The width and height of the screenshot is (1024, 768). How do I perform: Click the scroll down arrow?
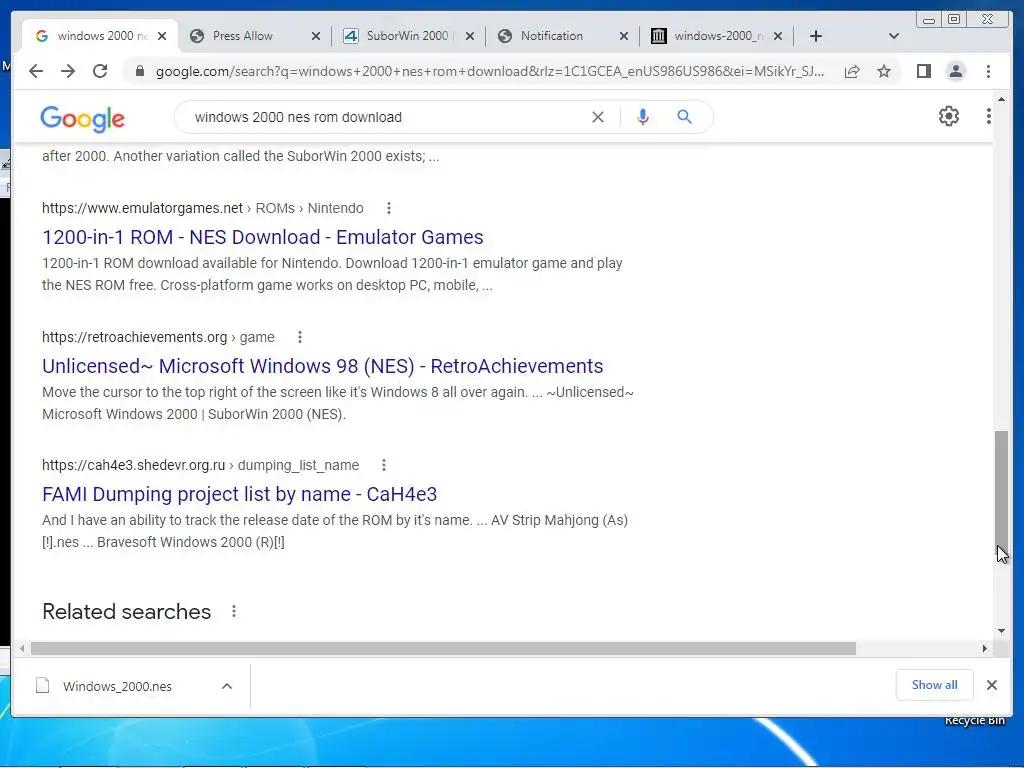point(1001,631)
